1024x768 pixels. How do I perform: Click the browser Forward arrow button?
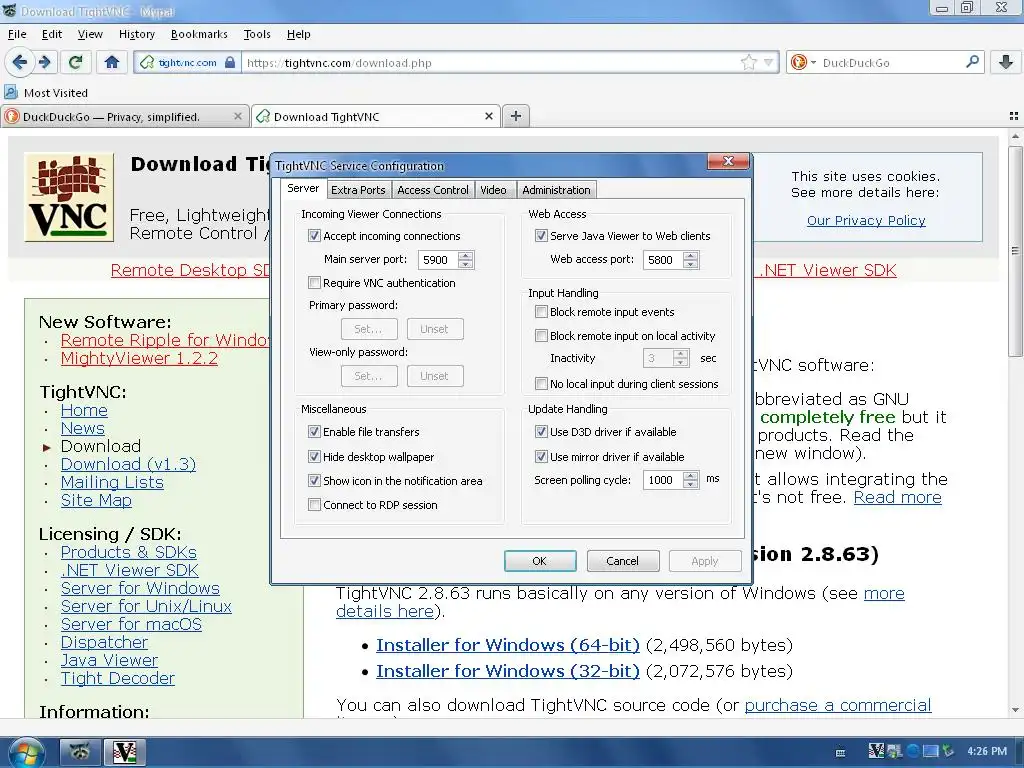[x=44, y=63]
